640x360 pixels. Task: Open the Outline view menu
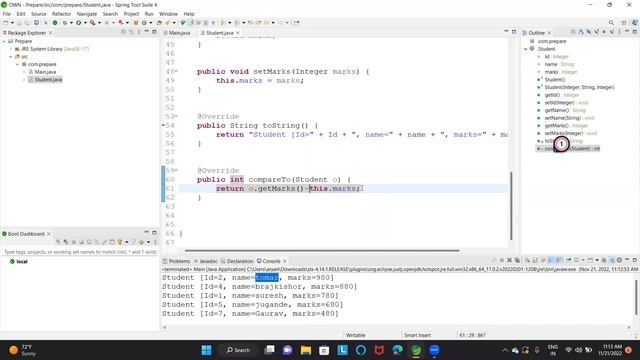619,32
